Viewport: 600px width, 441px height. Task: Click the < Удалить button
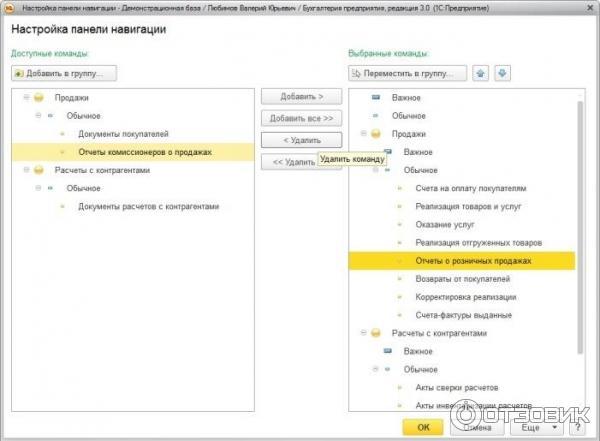coord(301,140)
